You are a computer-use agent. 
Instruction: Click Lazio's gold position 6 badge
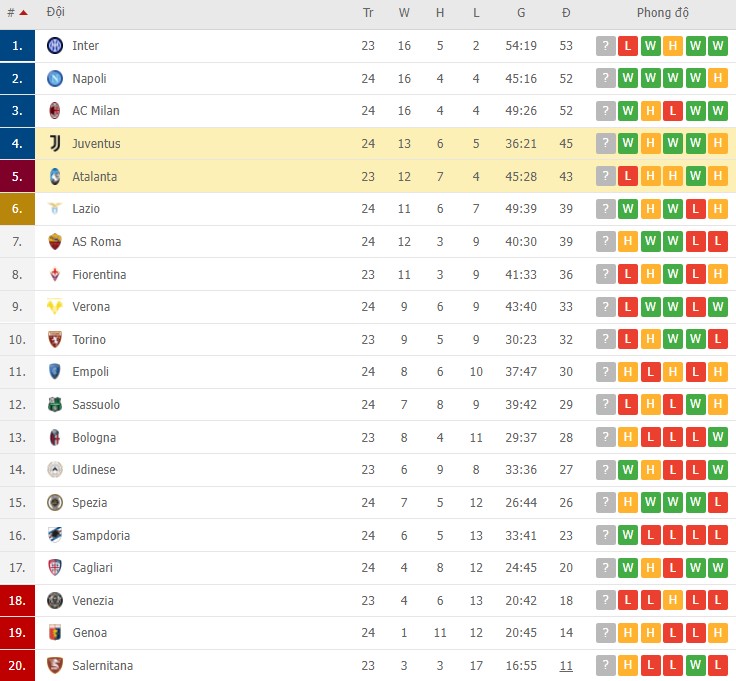(x=17, y=209)
